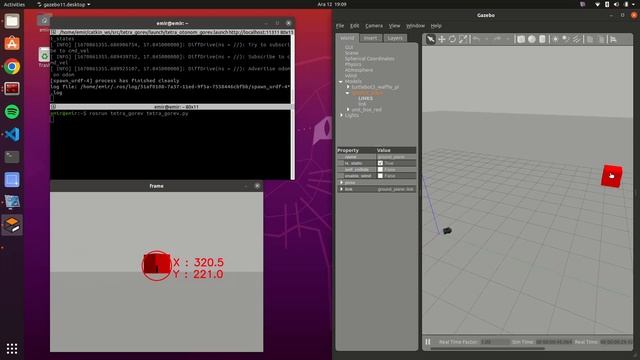Expand the turtlebot3_waffle_pi model node
640x360 pixels.
click(348, 87)
